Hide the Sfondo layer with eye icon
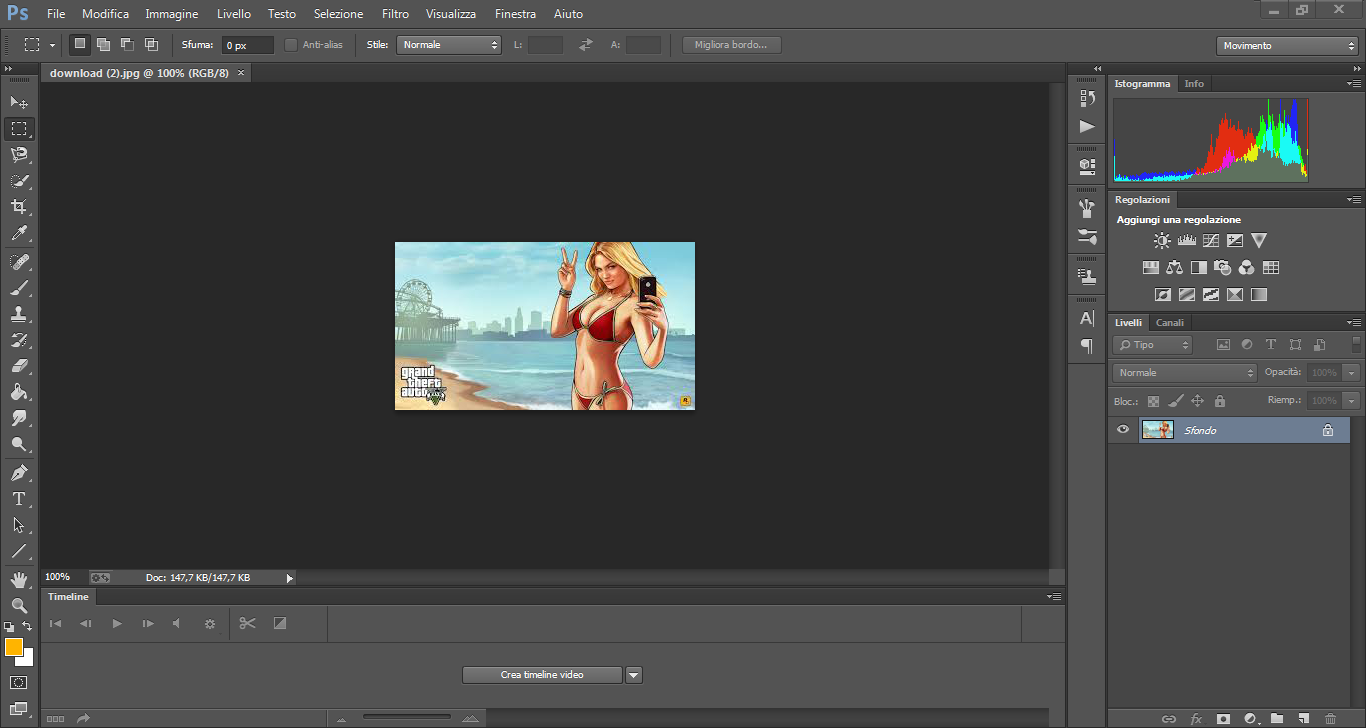1366x728 pixels. (x=1123, y=430)
